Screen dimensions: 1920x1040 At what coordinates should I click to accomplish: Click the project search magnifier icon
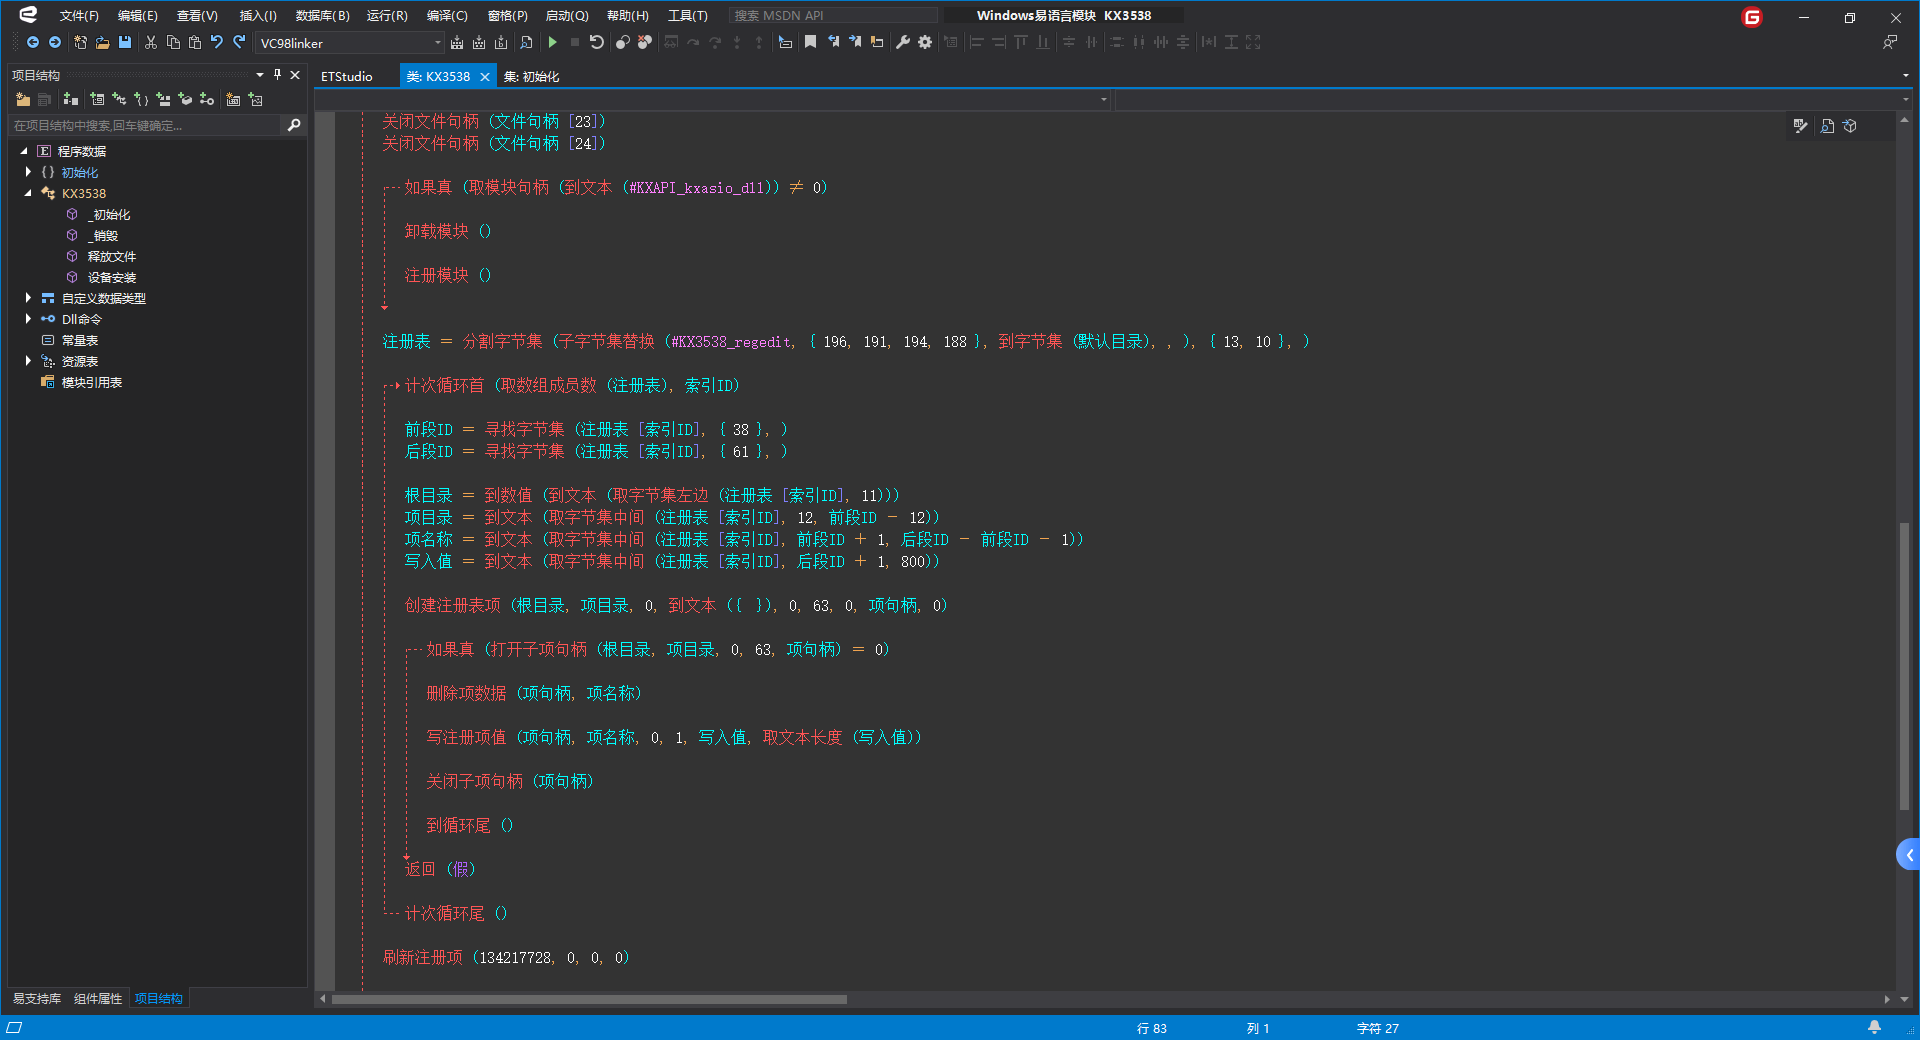pos(294,125)
